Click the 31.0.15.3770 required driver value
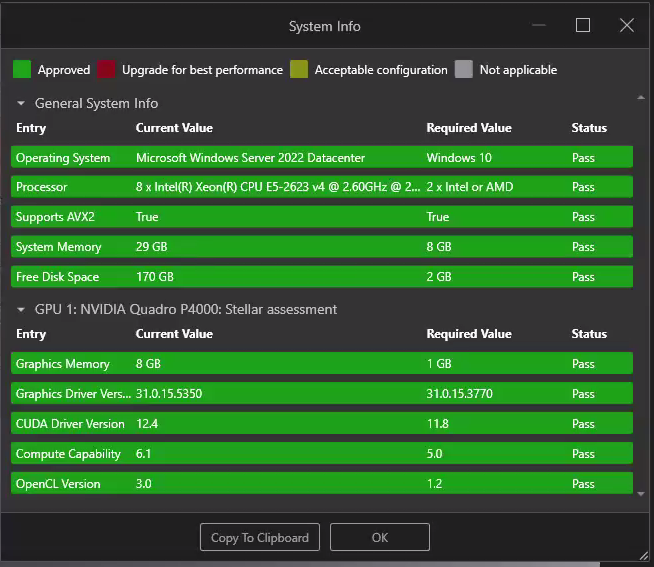 click(x=459, y=394)
